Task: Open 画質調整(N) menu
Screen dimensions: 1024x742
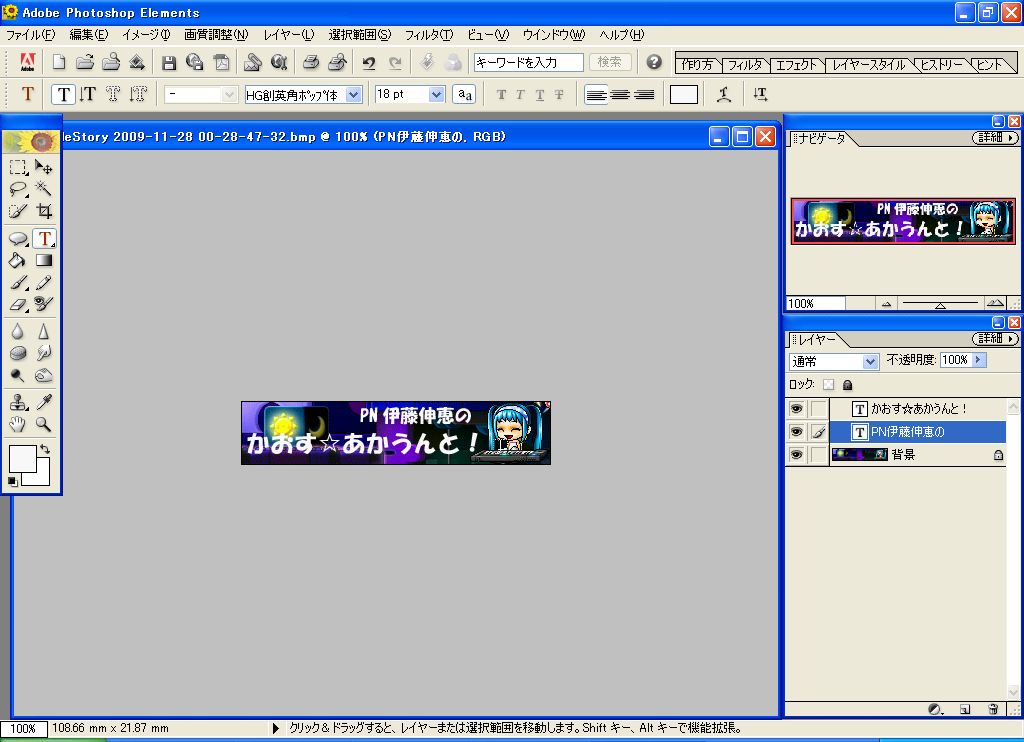Action: (x=216, y=35)
